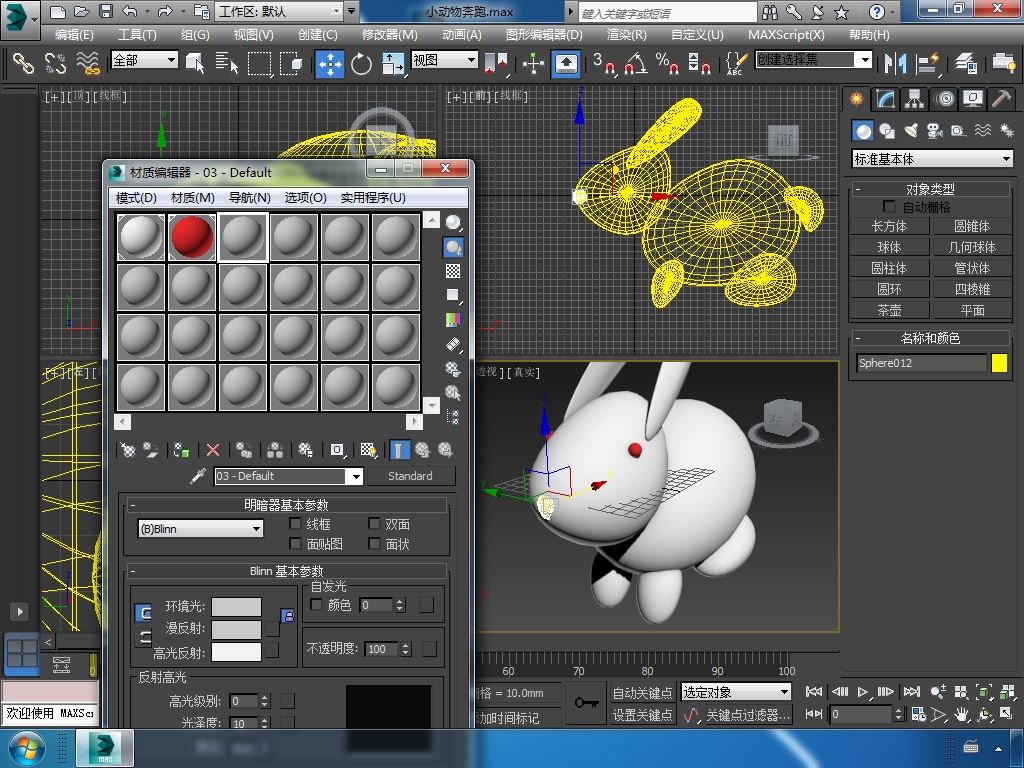This screenshot has height=768, width=1024.
Task: Switch to the Hierarchy panel tab
Action: coord(914,99)
